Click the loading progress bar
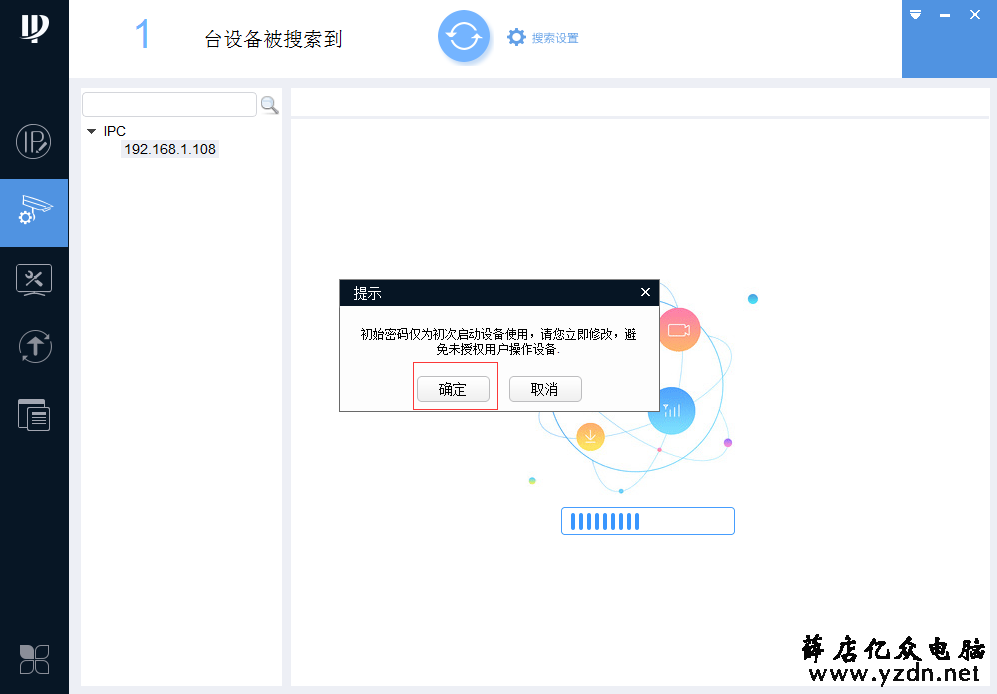Screen dimensions: 997x694 (648, 521)
